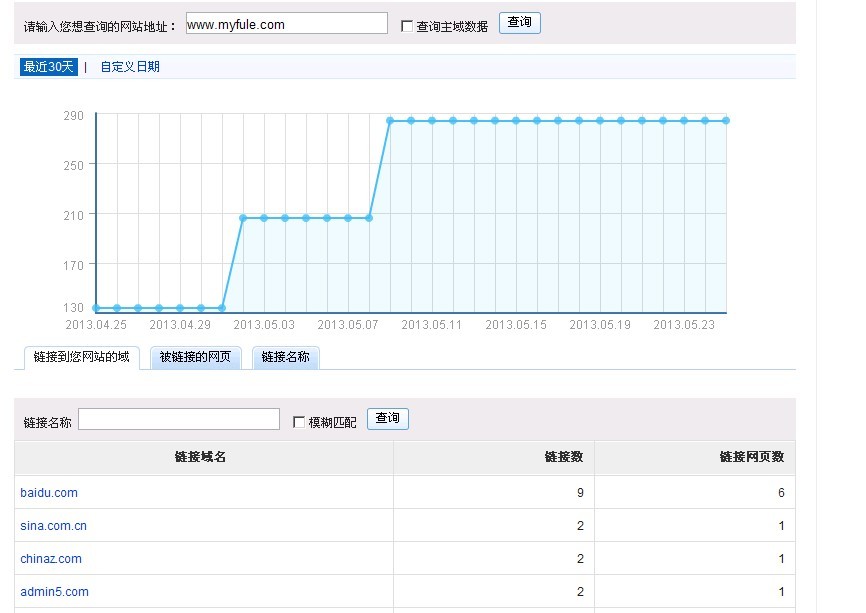Click the first chart data point at 2013.04.25

[96, 308]
